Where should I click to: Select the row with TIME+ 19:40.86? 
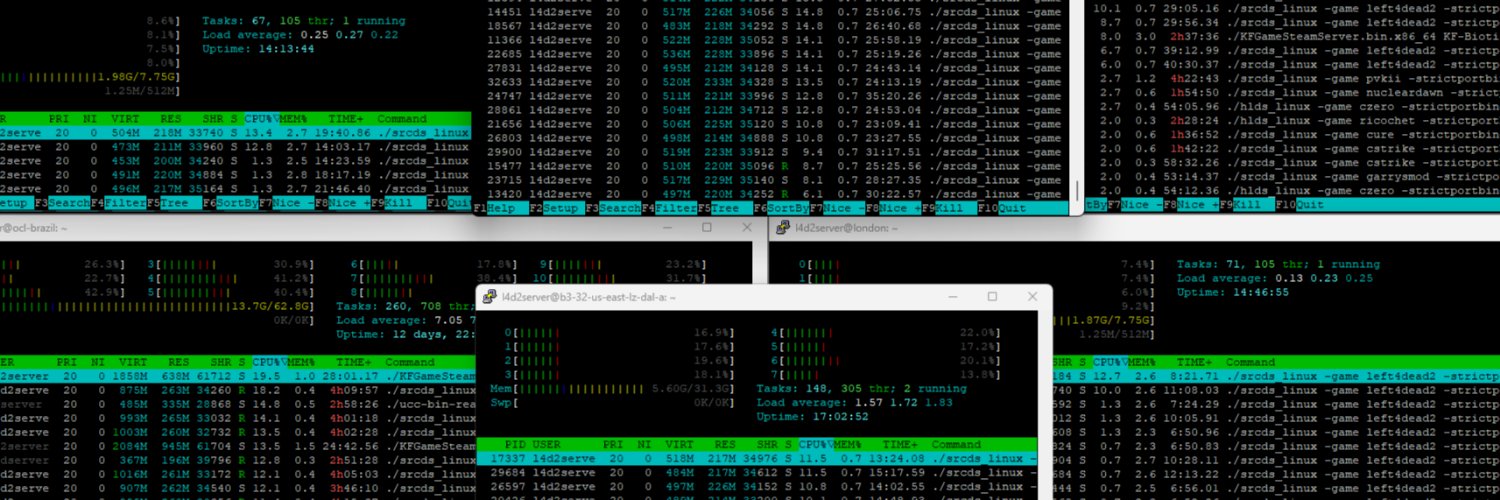coord(236,132)
